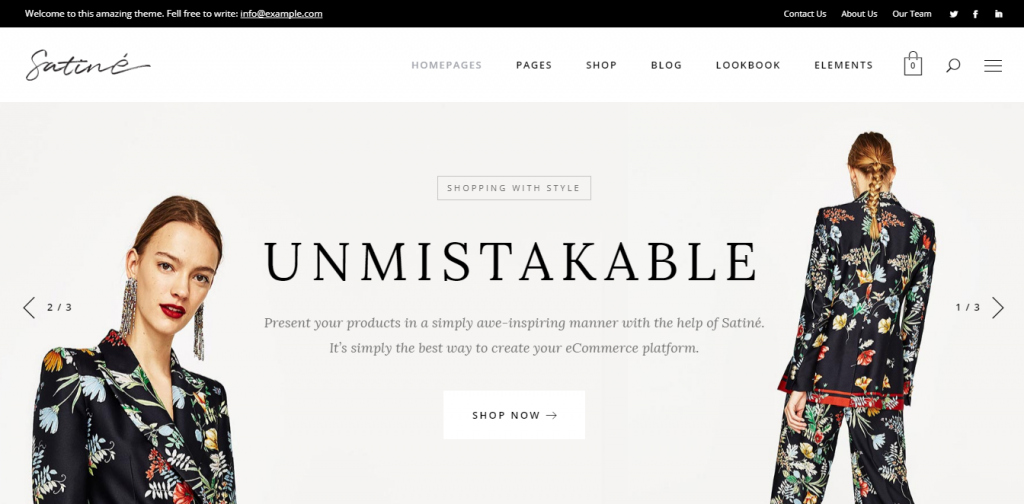Open the Elements menu item
The height and width of the screenshot is (504, 1024).
843,65
